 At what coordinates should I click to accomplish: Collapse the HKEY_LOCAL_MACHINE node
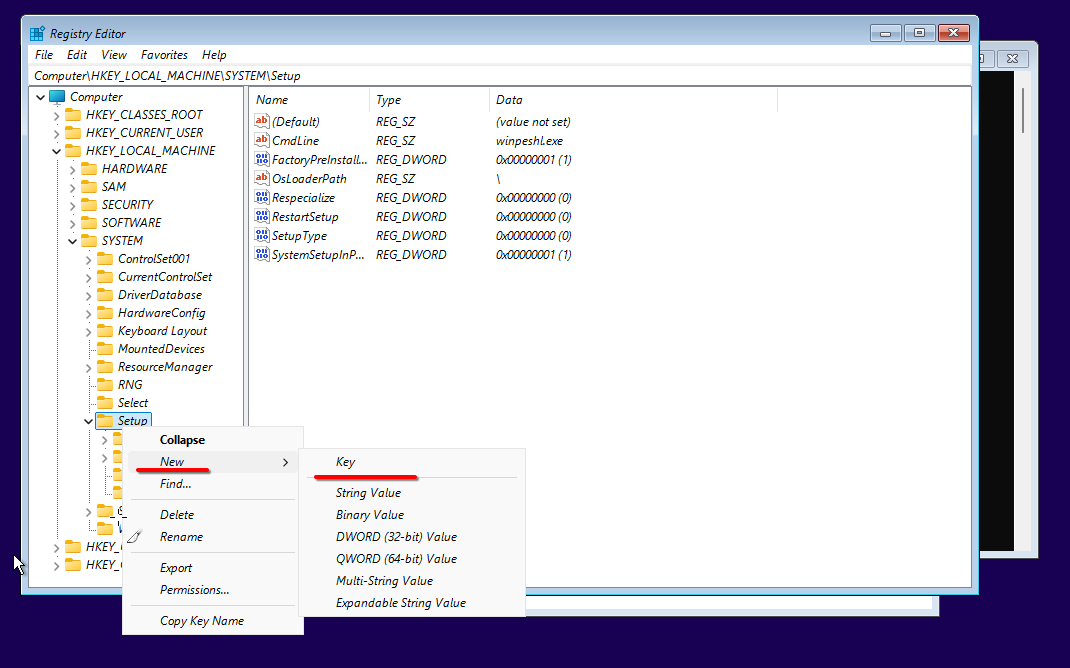coord(57,151)
